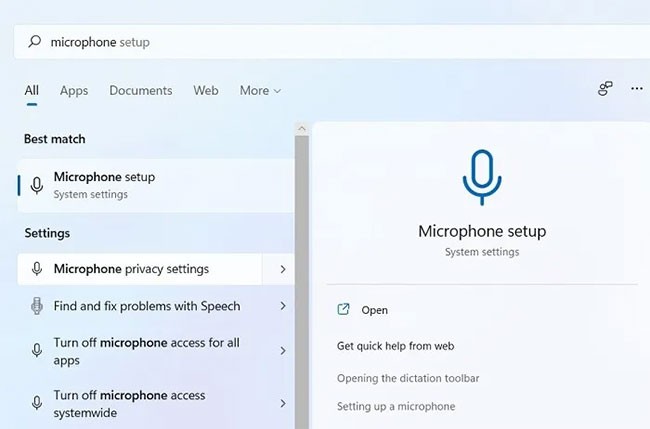Expand Find and fix problems with Speech arrow
Image resolution: width=650 pixels, height=429 pixels.
pos(283,306)
